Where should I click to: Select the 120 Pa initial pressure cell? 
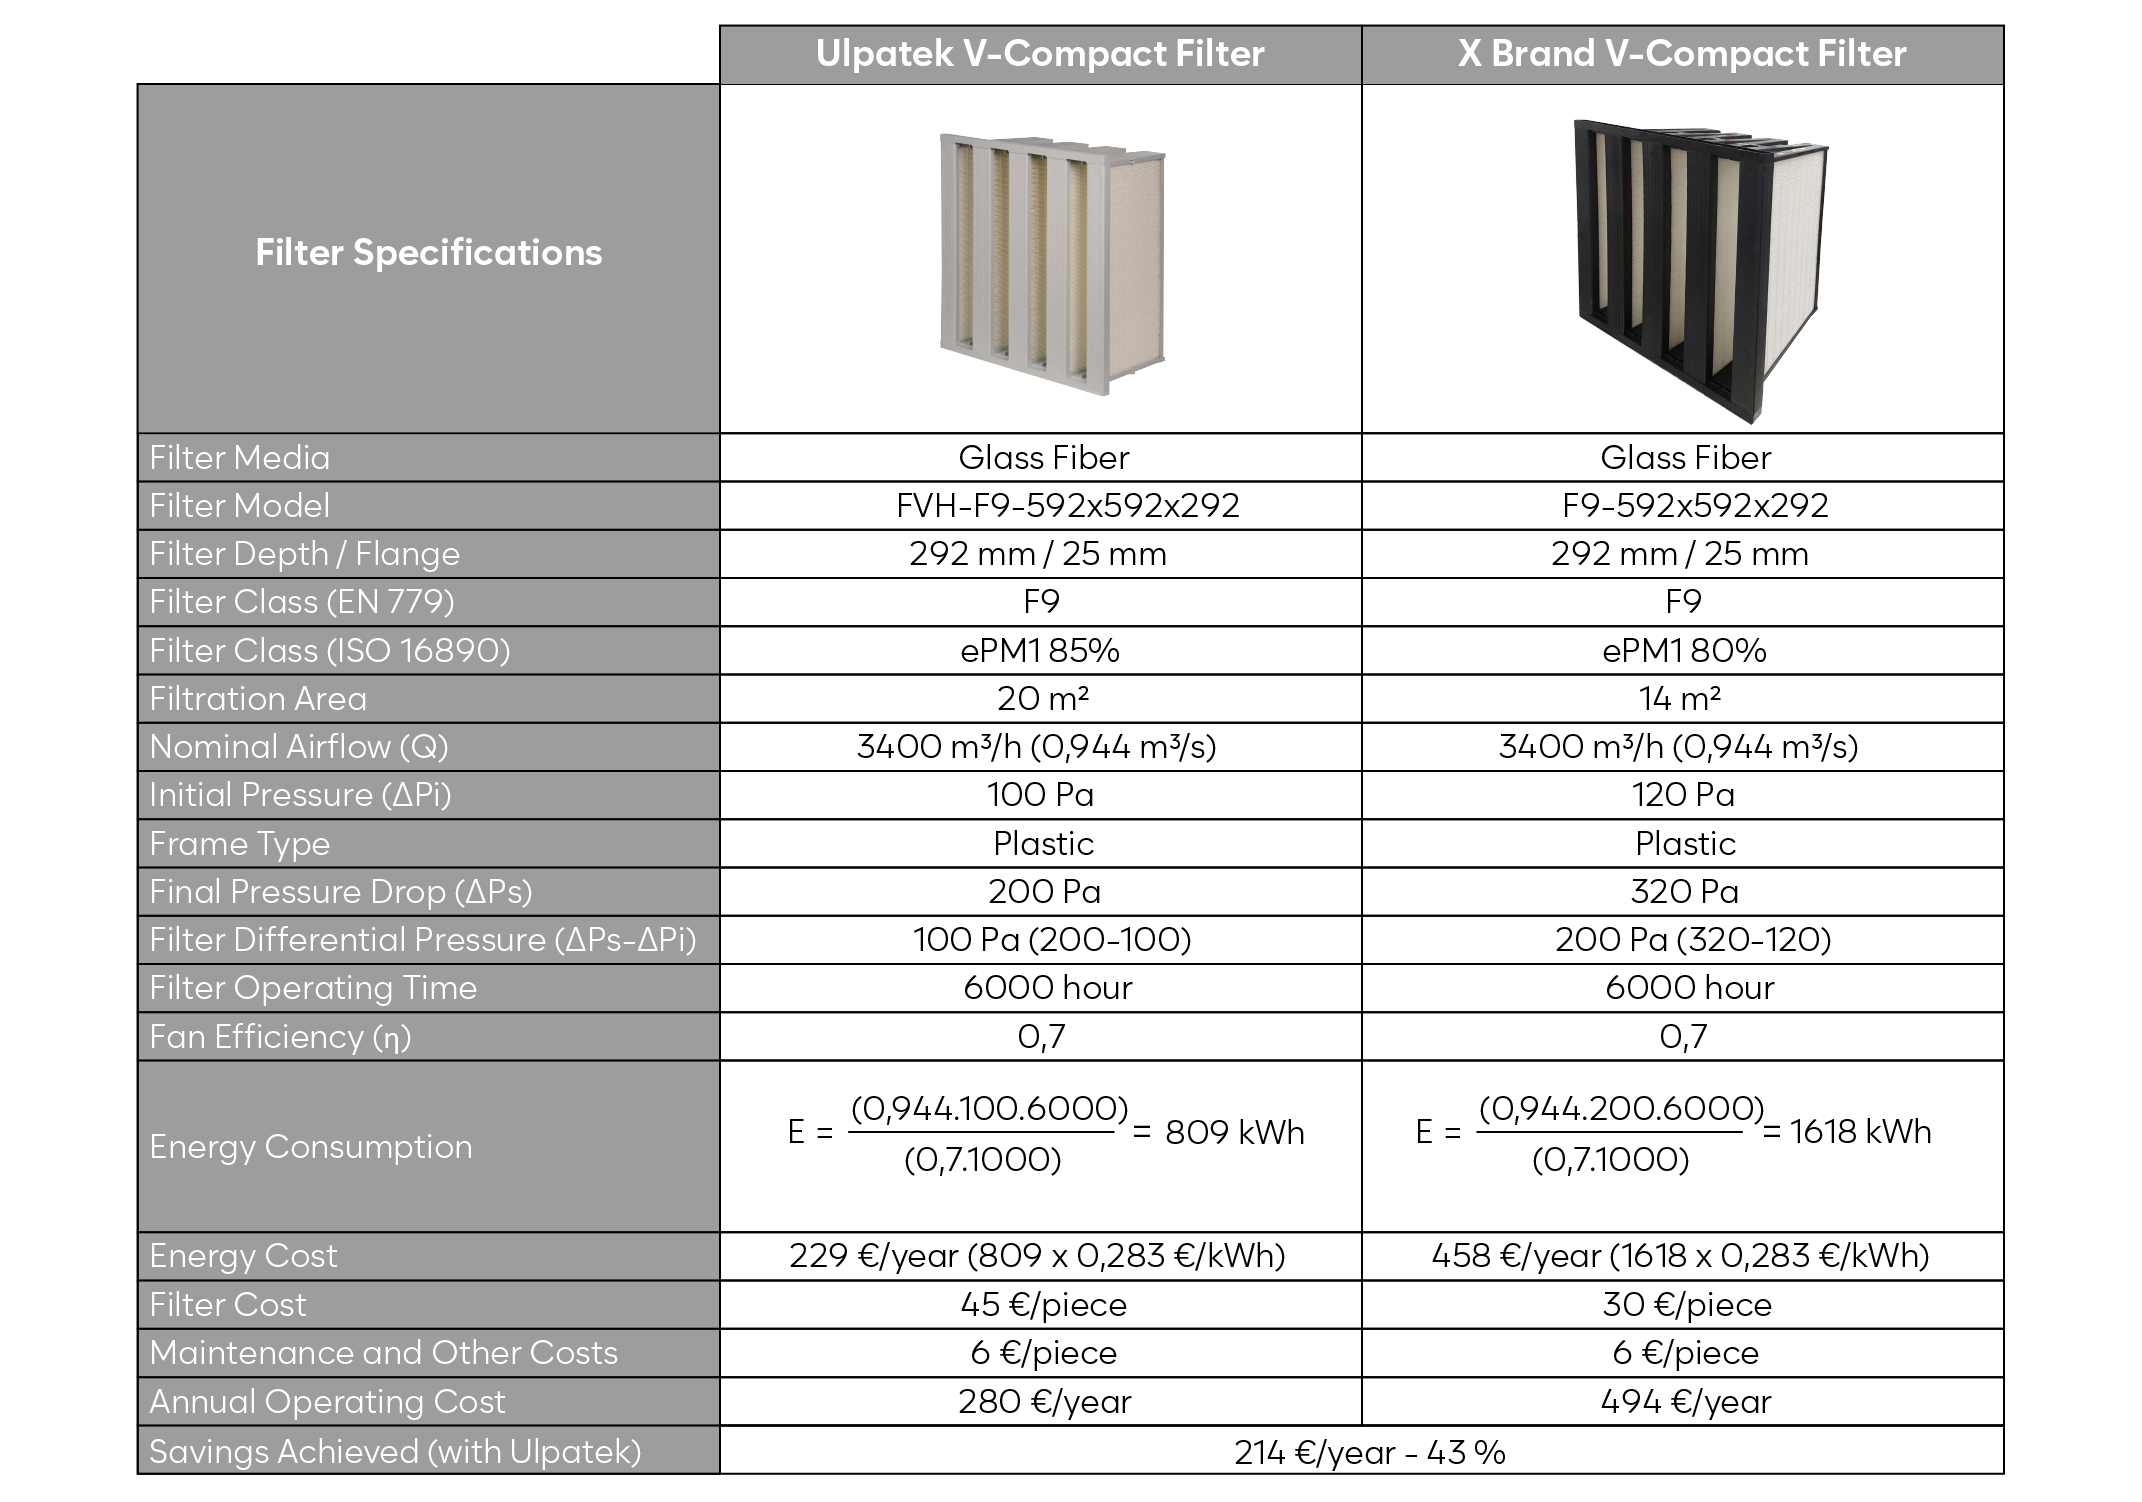pyautogui.click(x=1683, y=795)
